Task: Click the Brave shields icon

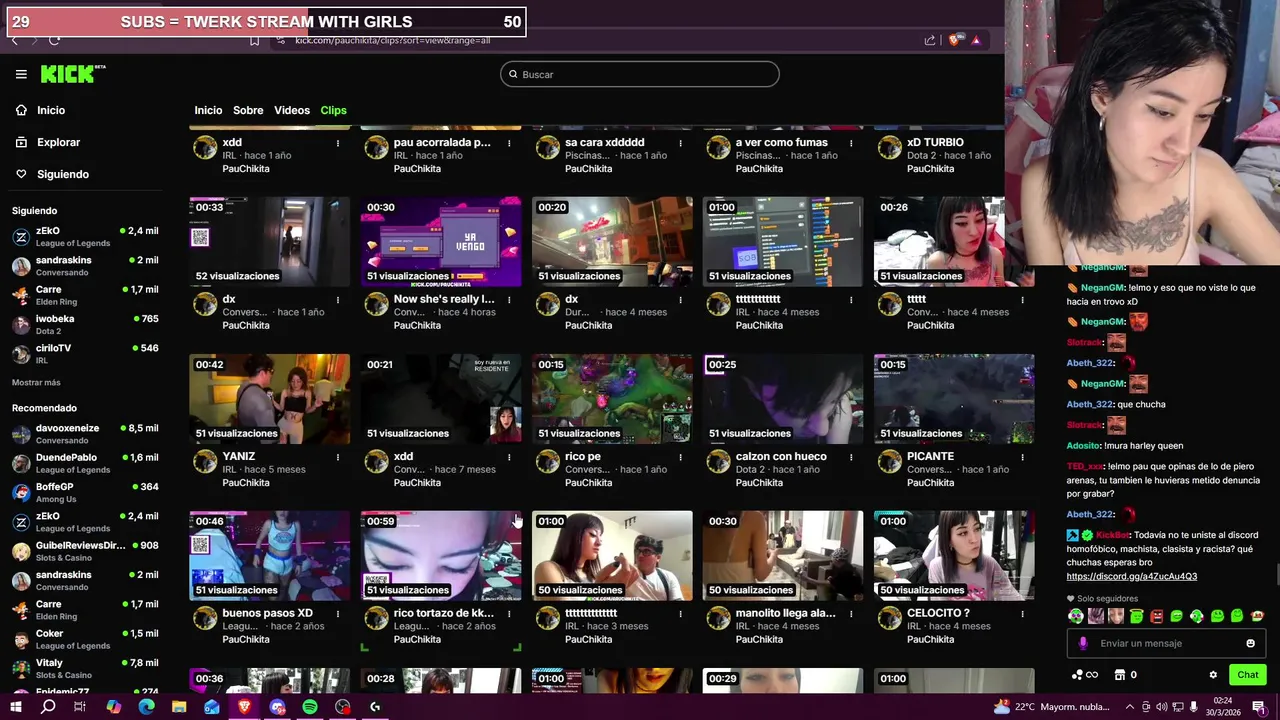Action: (954, 40)
